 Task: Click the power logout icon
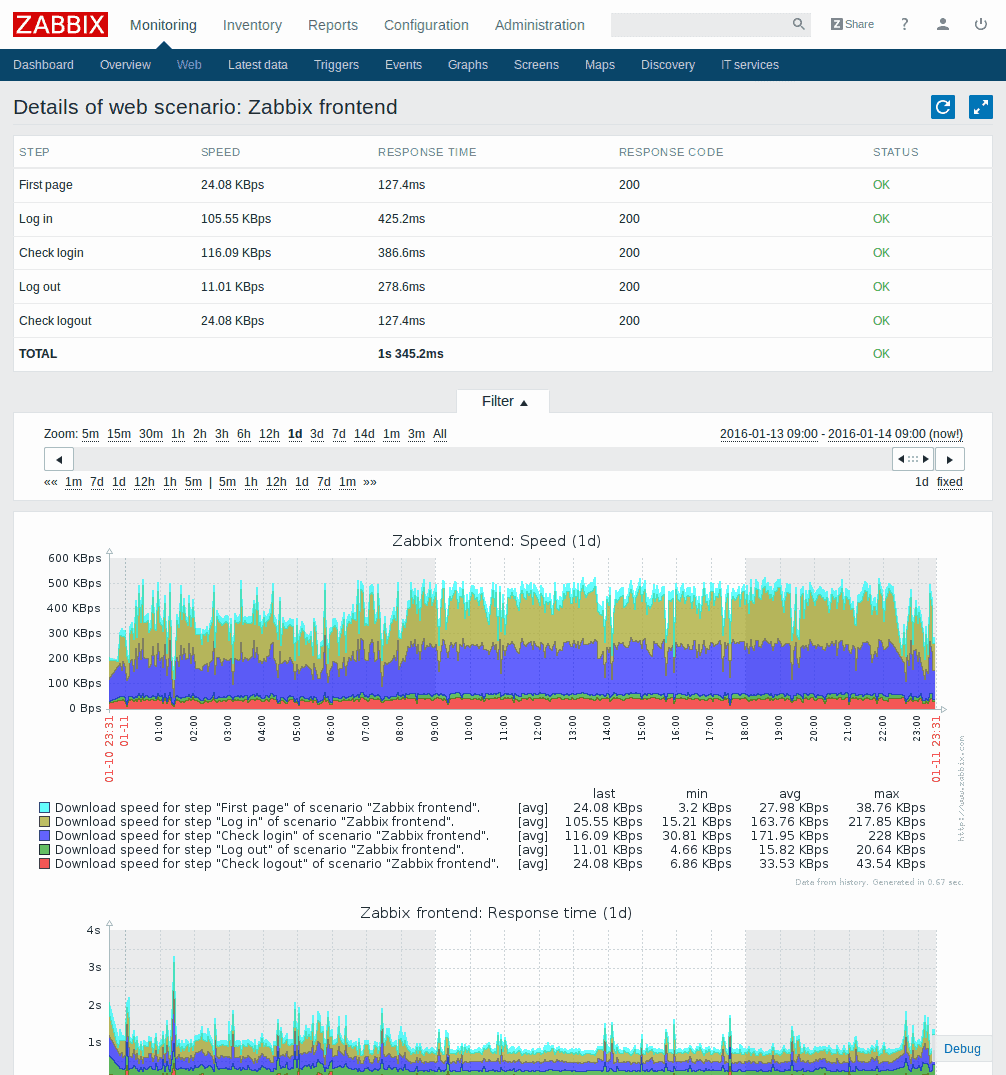pos(981,24)
